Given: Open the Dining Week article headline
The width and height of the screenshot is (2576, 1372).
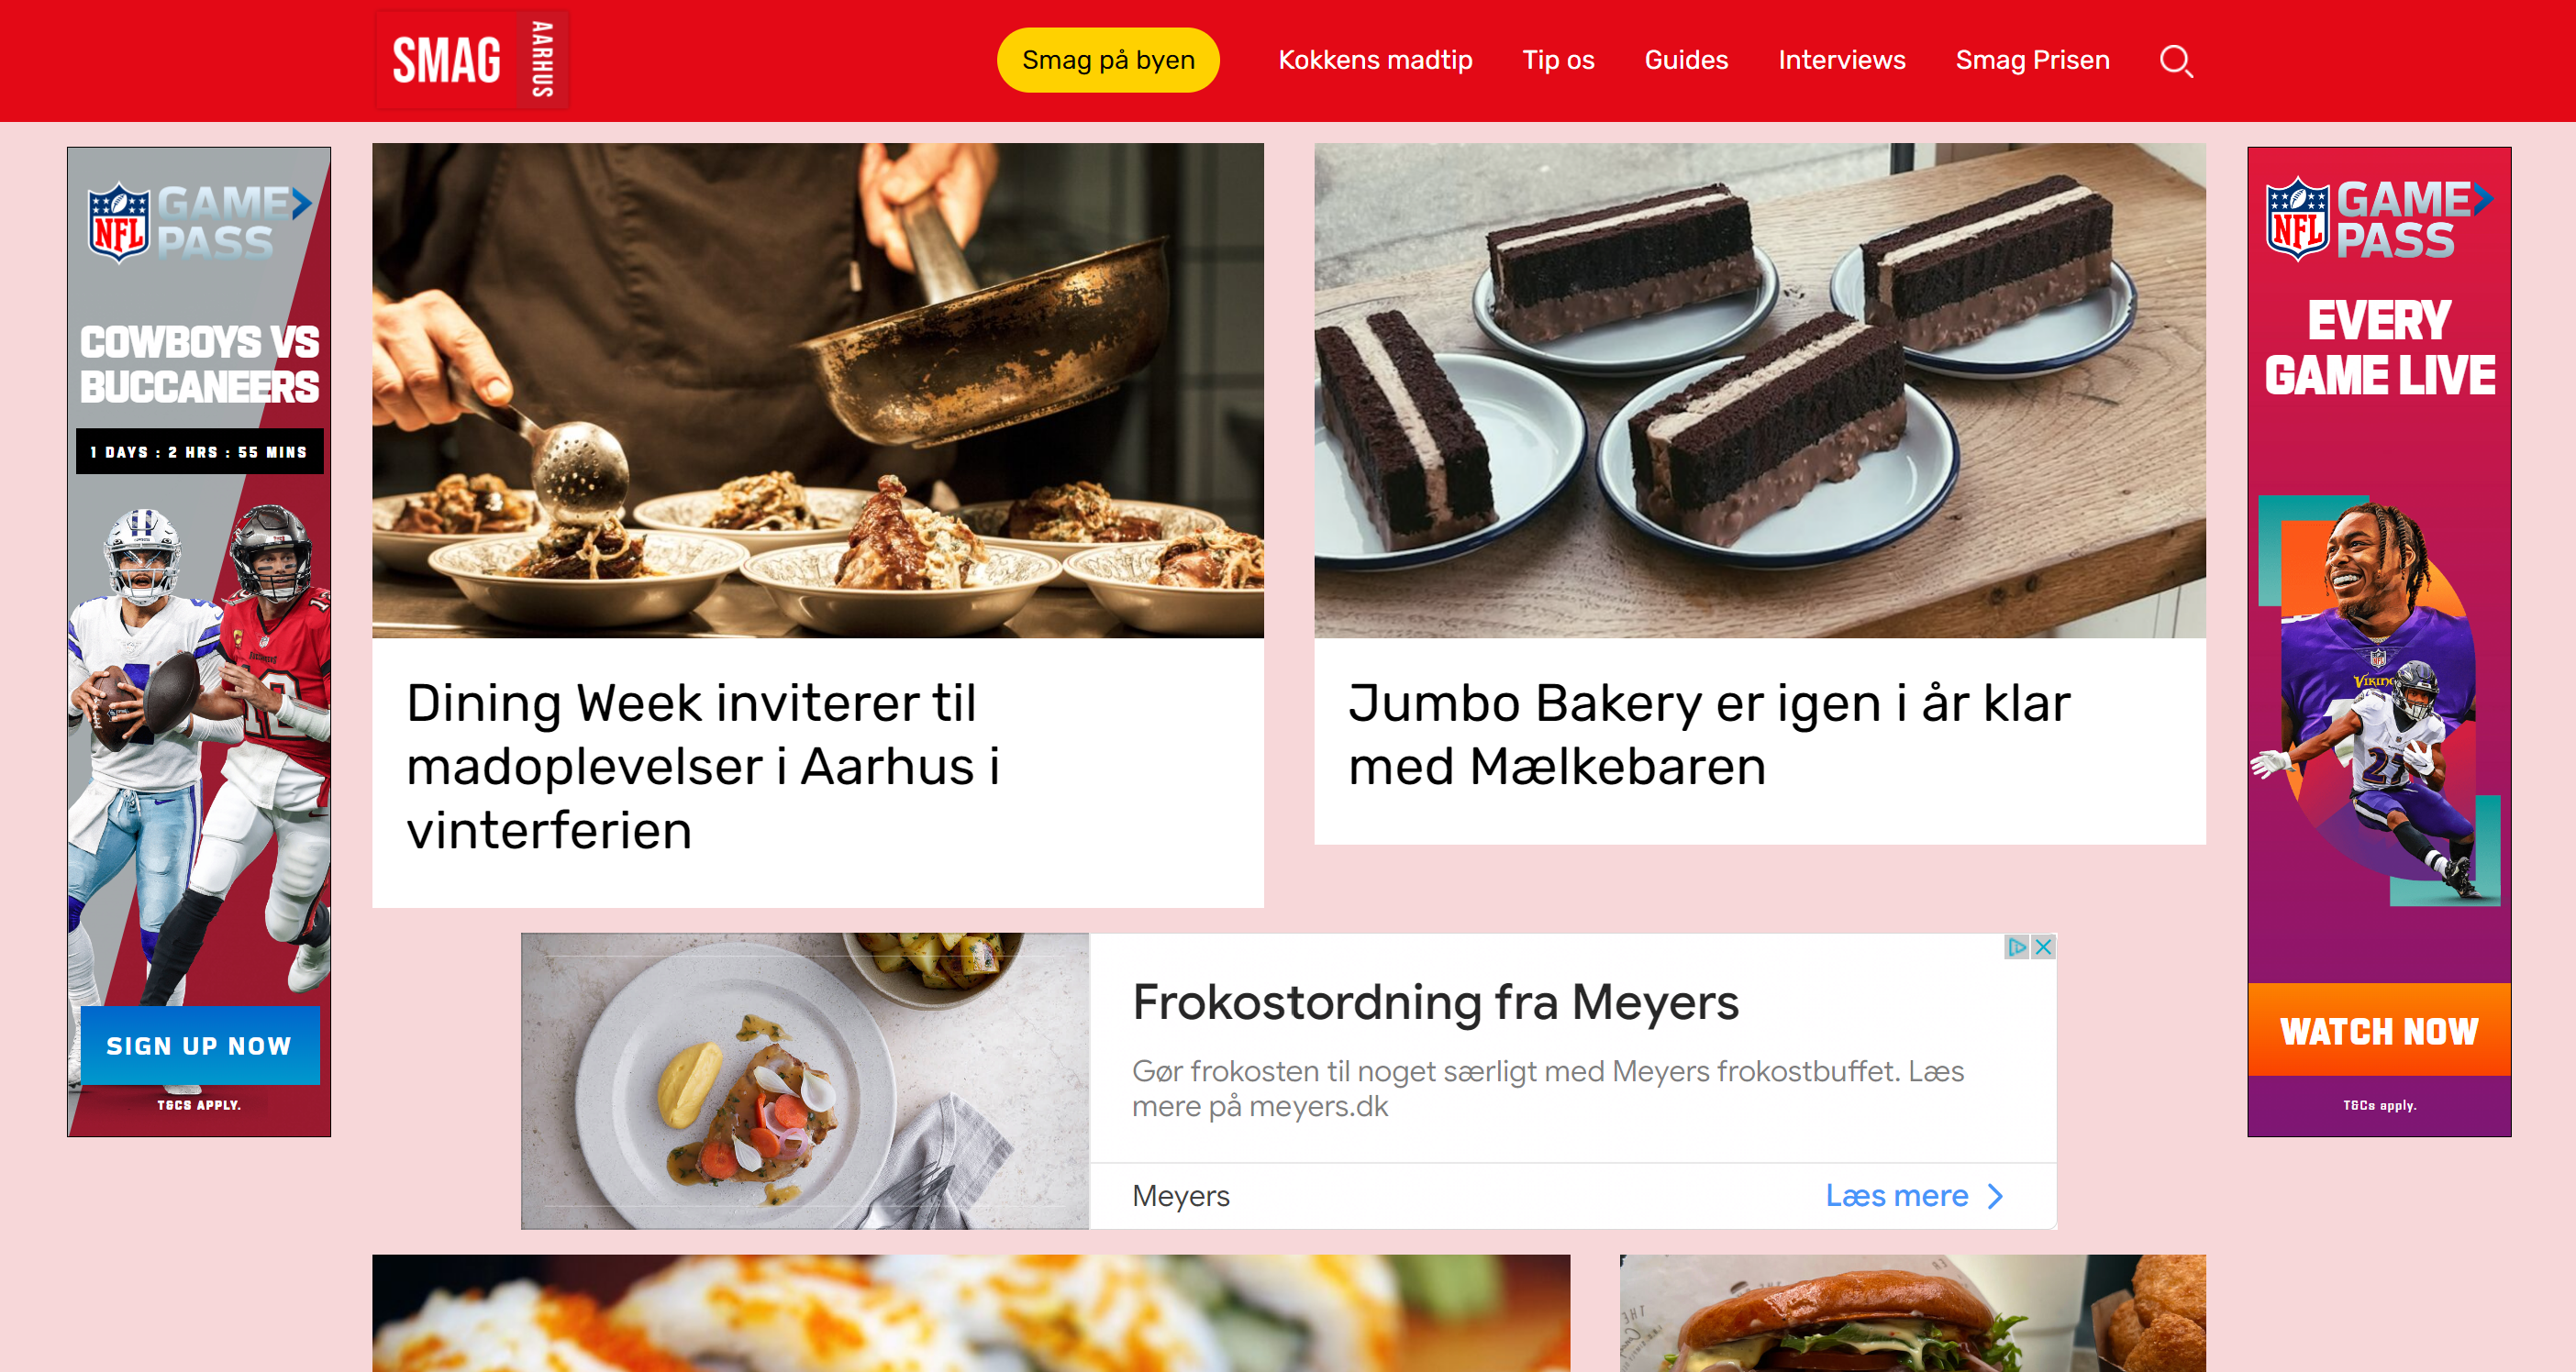Looking at the screenshot, I should click(x=703, y=767).
